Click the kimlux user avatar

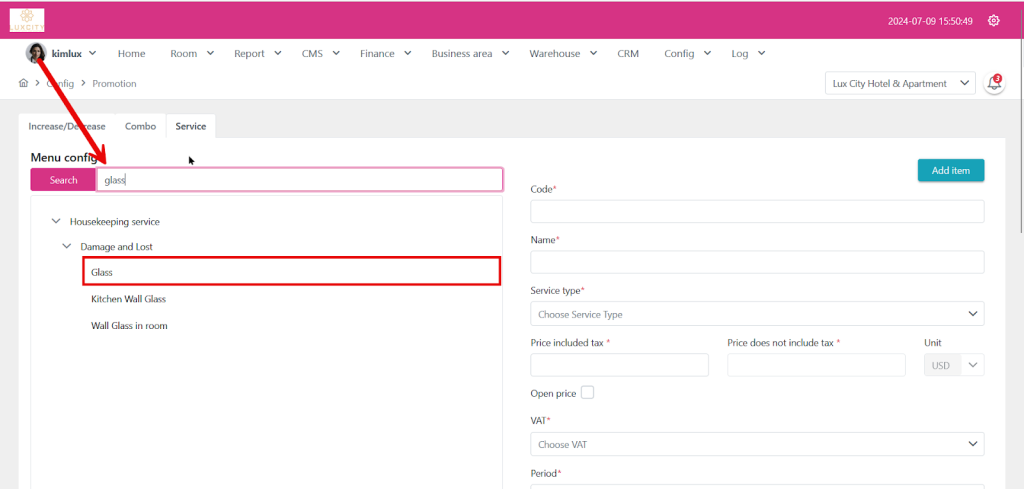pyautogui.click(x=36, y=53)
